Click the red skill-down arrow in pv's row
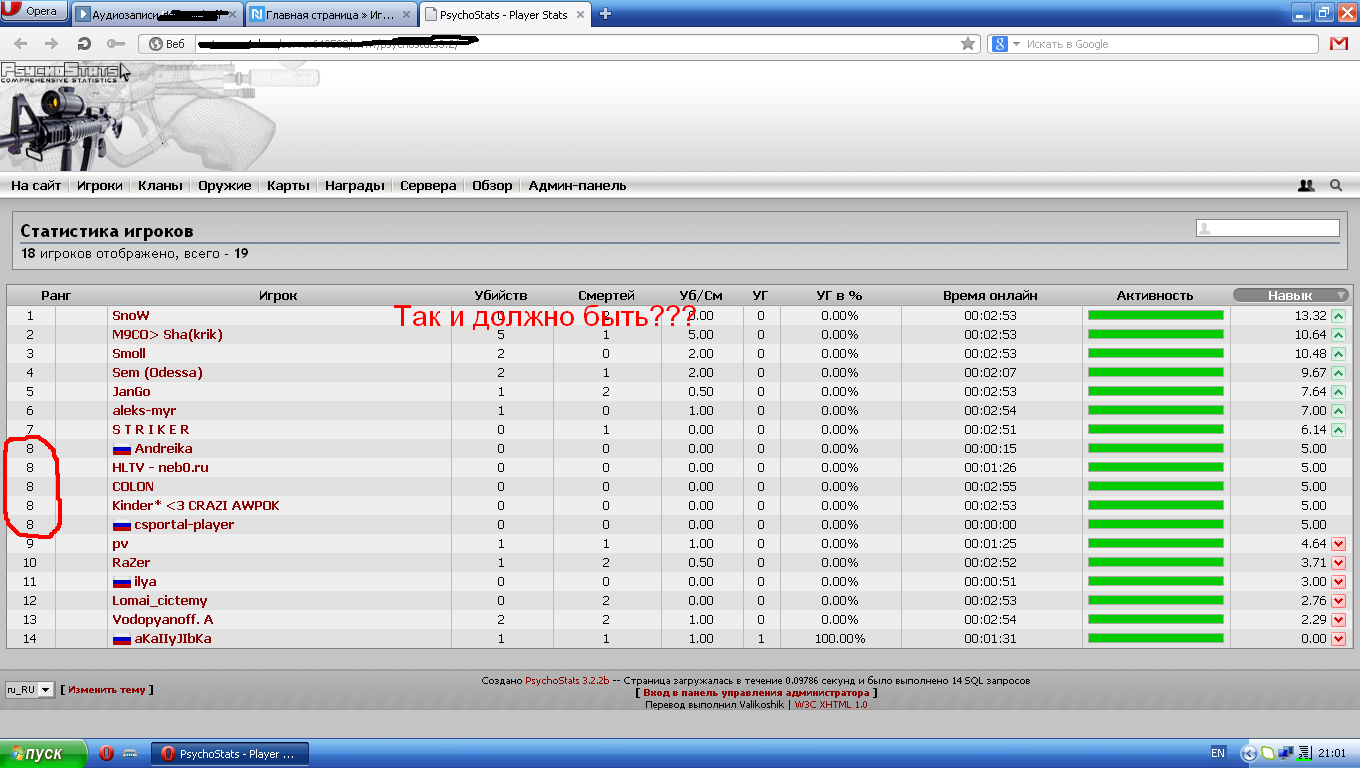The image size is (1360, 768). click(x=1339, y=544)
